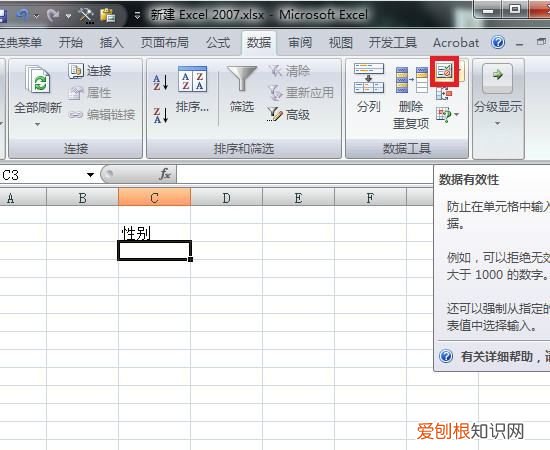Viewport: 550px width, 450px height.
Task: Click into the formula bar
Action: pos(305,174)
